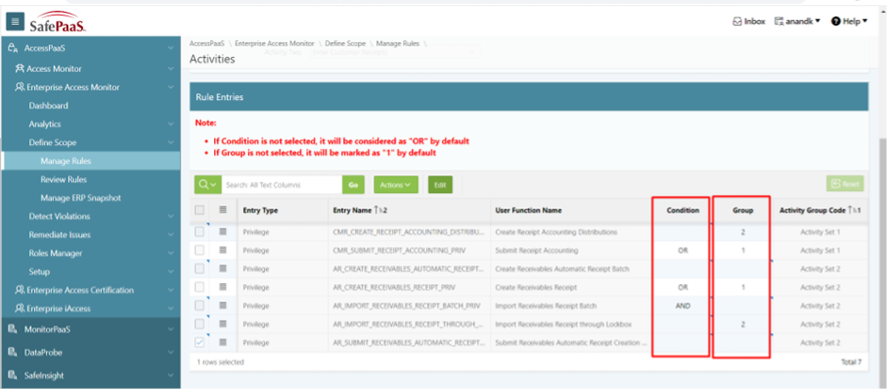889x391 pixels.
Task: Expand the Analytics submenu
Action: [171, 124]
